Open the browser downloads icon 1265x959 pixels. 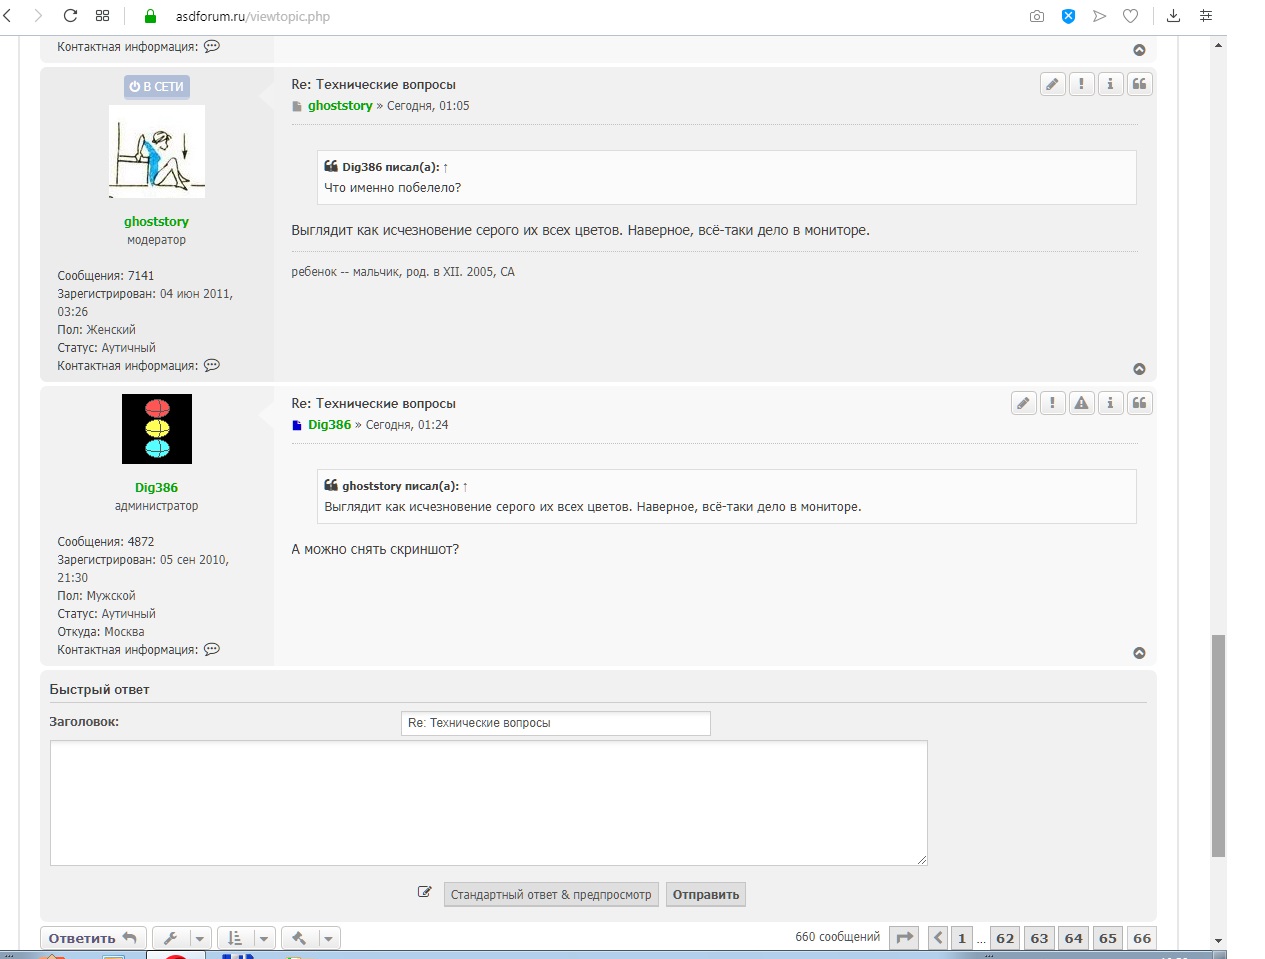tap(1174, 16)
